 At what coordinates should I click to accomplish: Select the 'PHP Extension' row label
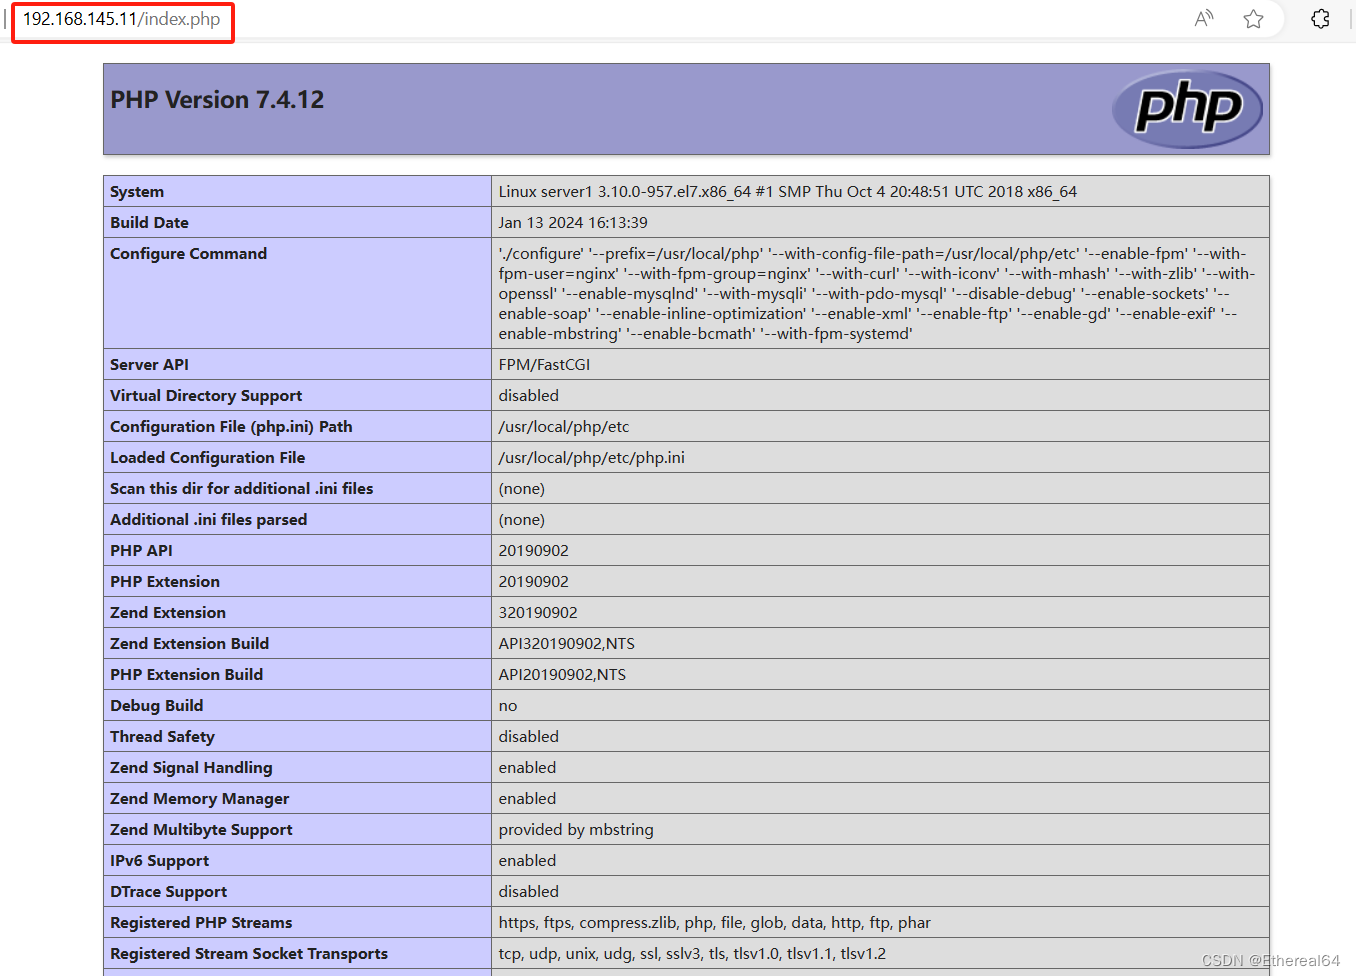pyautogui.click(x=165, y=582)
